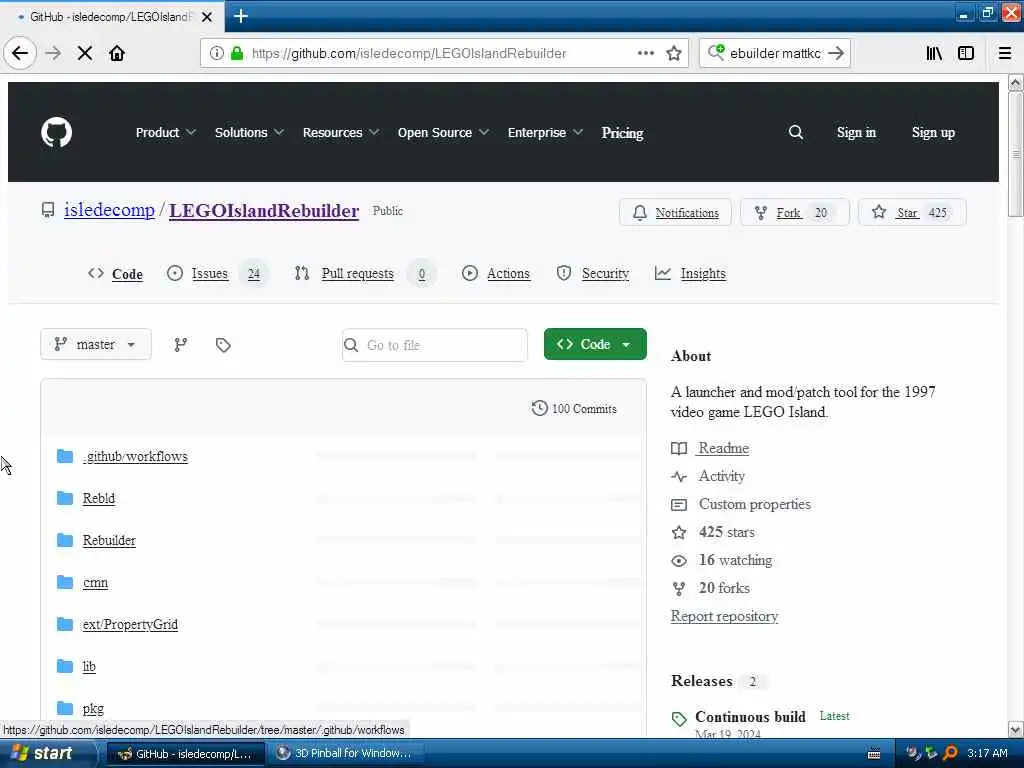Click the cmn folder icon

pos(65,582)
